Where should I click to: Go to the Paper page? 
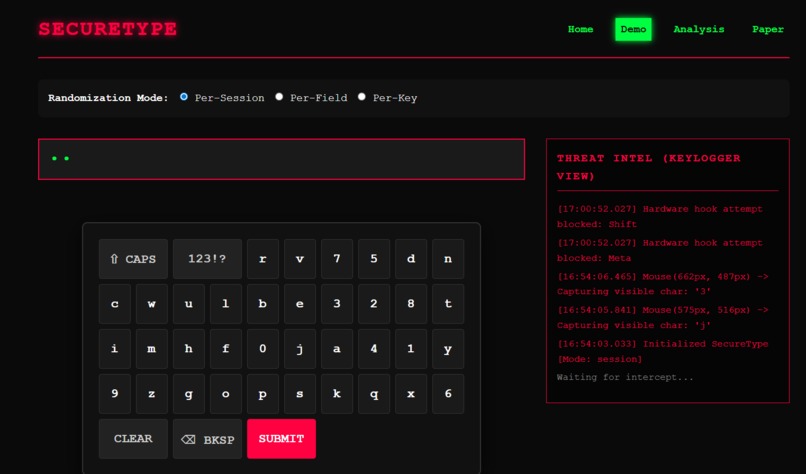767,29
